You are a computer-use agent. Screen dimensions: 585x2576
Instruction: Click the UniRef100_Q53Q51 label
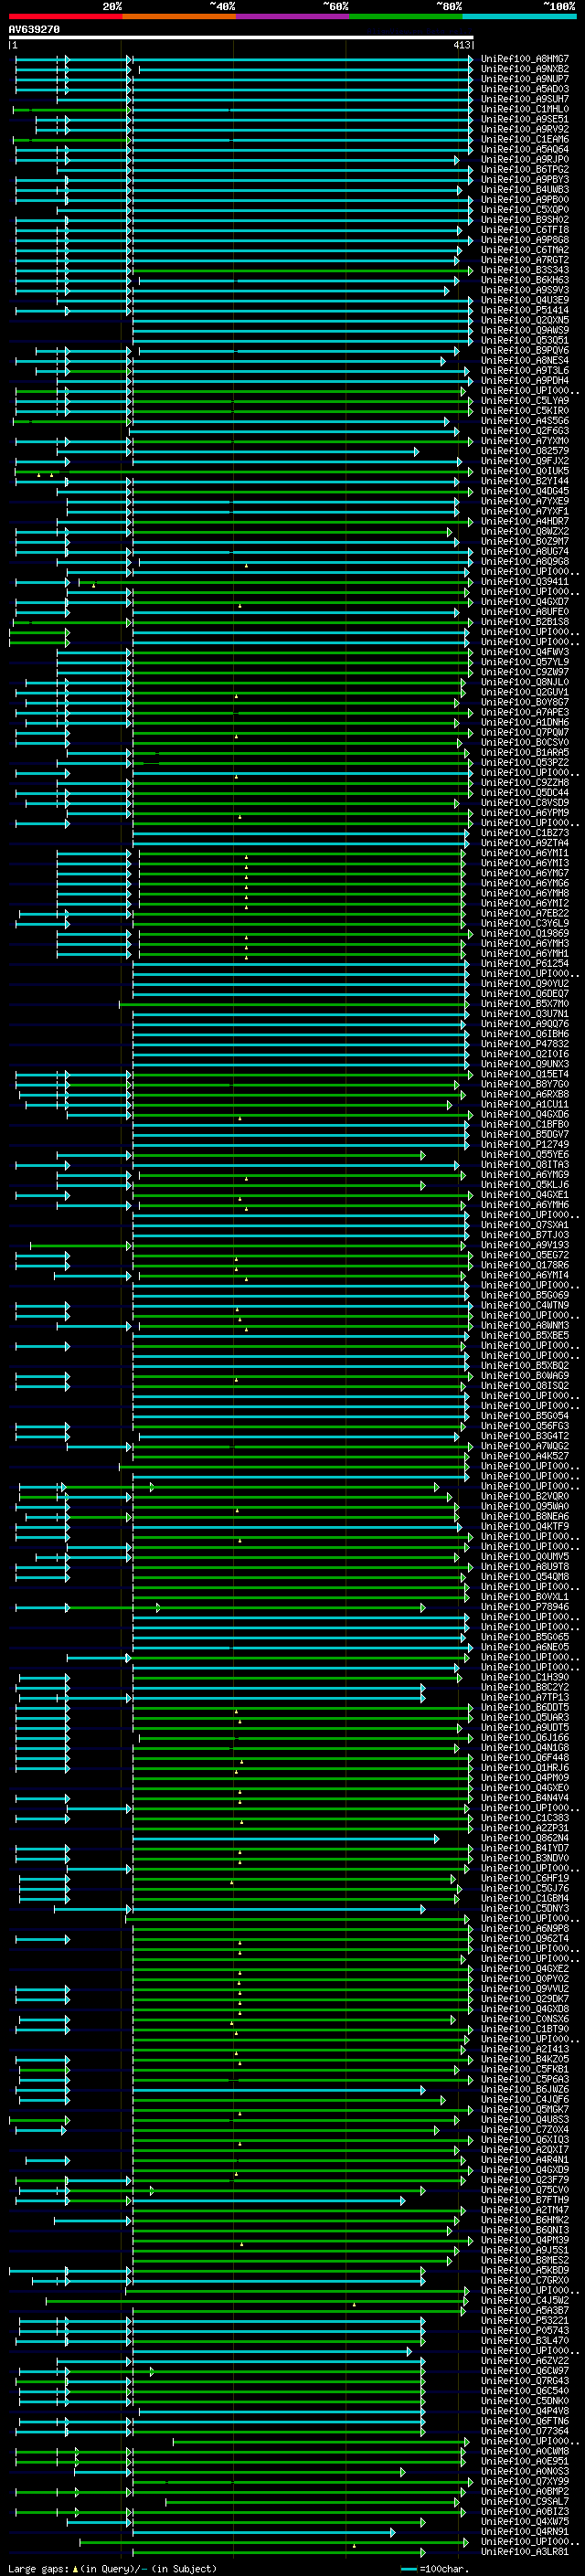[525, 340]
